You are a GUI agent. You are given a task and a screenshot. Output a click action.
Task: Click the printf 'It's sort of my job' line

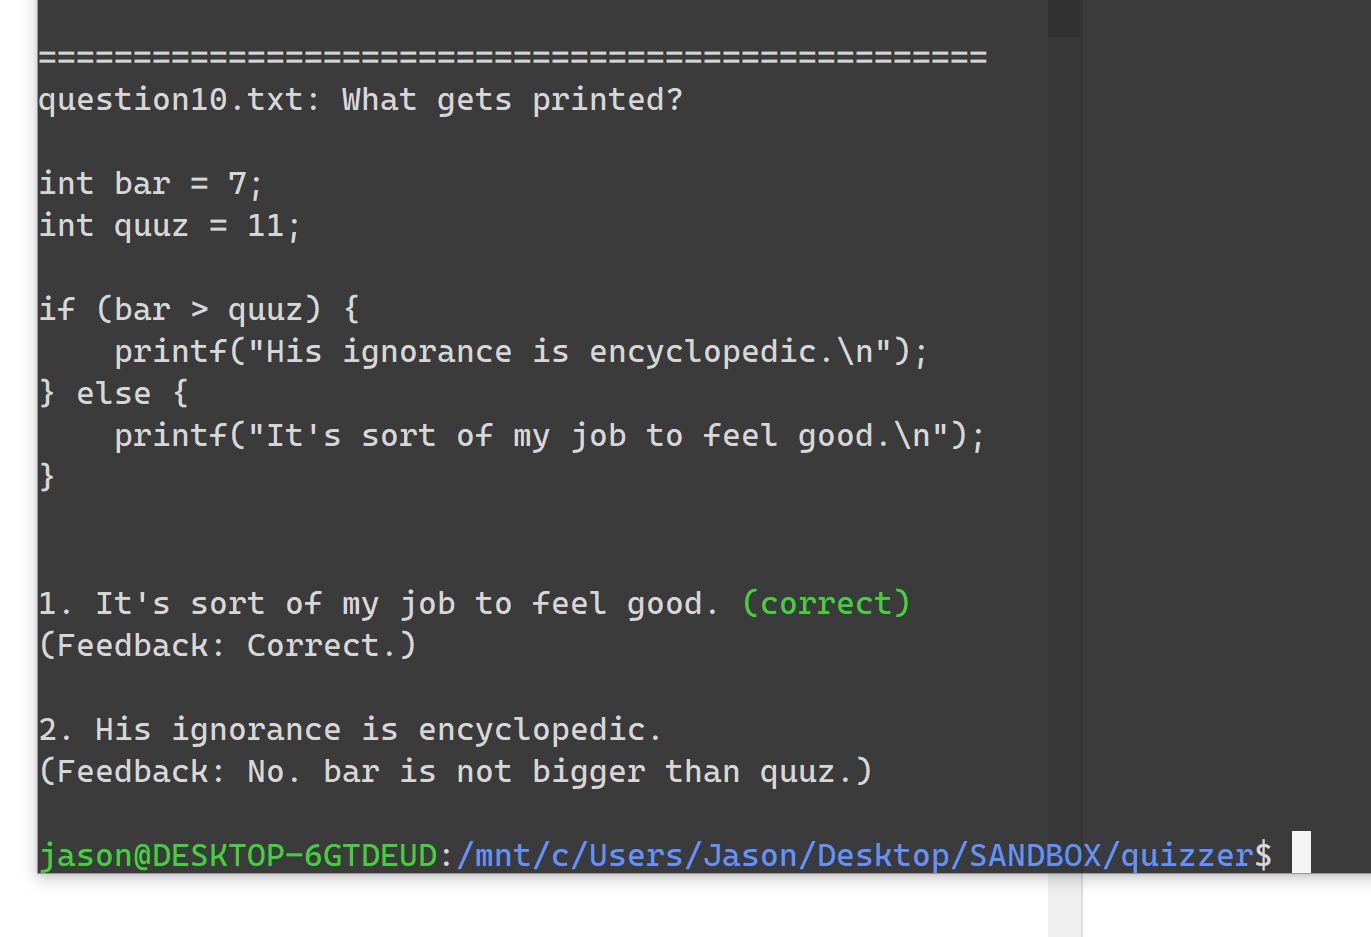pos(550,436)
